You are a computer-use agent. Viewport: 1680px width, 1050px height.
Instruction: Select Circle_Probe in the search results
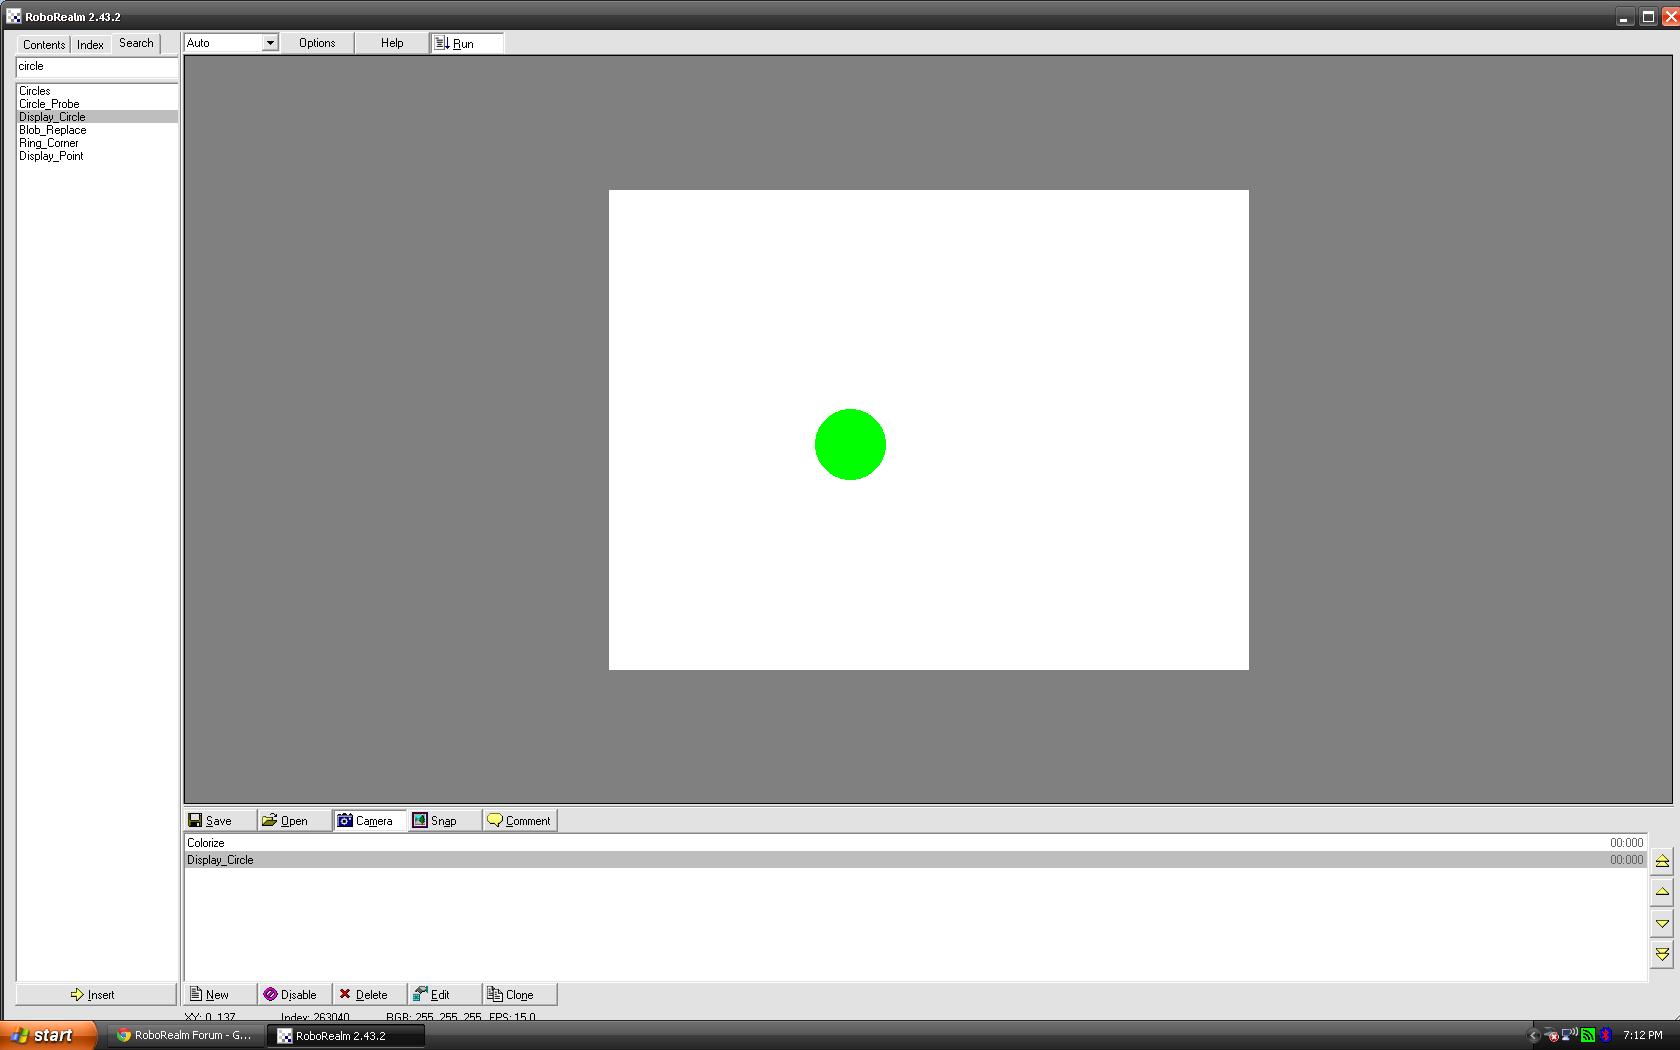[49, 104]
